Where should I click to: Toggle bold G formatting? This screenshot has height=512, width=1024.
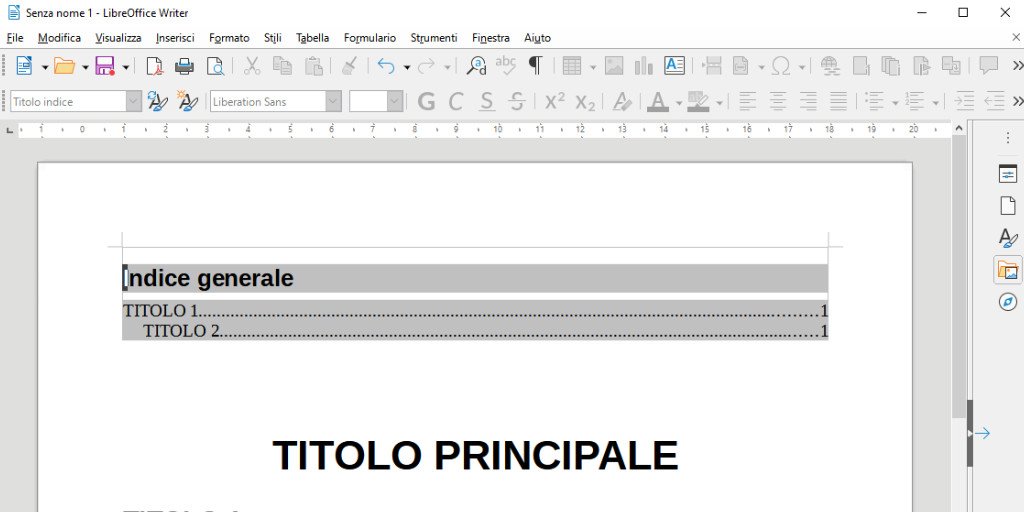pyautogui.click(x=426, y=101)
